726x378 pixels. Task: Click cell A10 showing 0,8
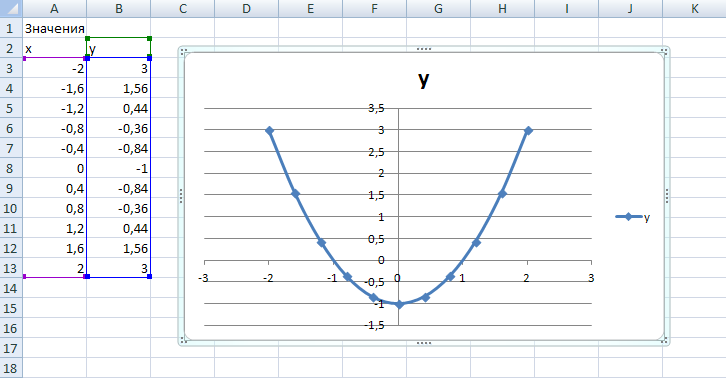(55, 208)
